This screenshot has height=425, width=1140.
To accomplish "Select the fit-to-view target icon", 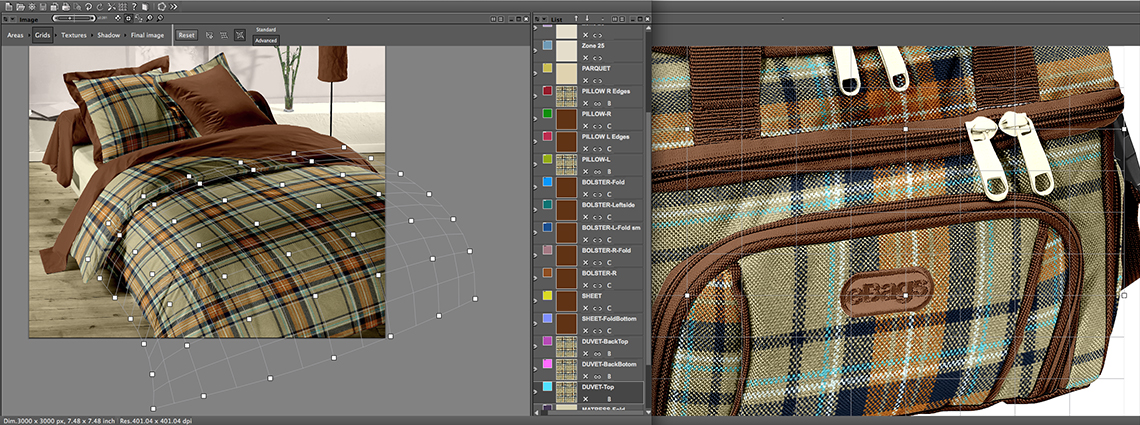I will point(129,18).
